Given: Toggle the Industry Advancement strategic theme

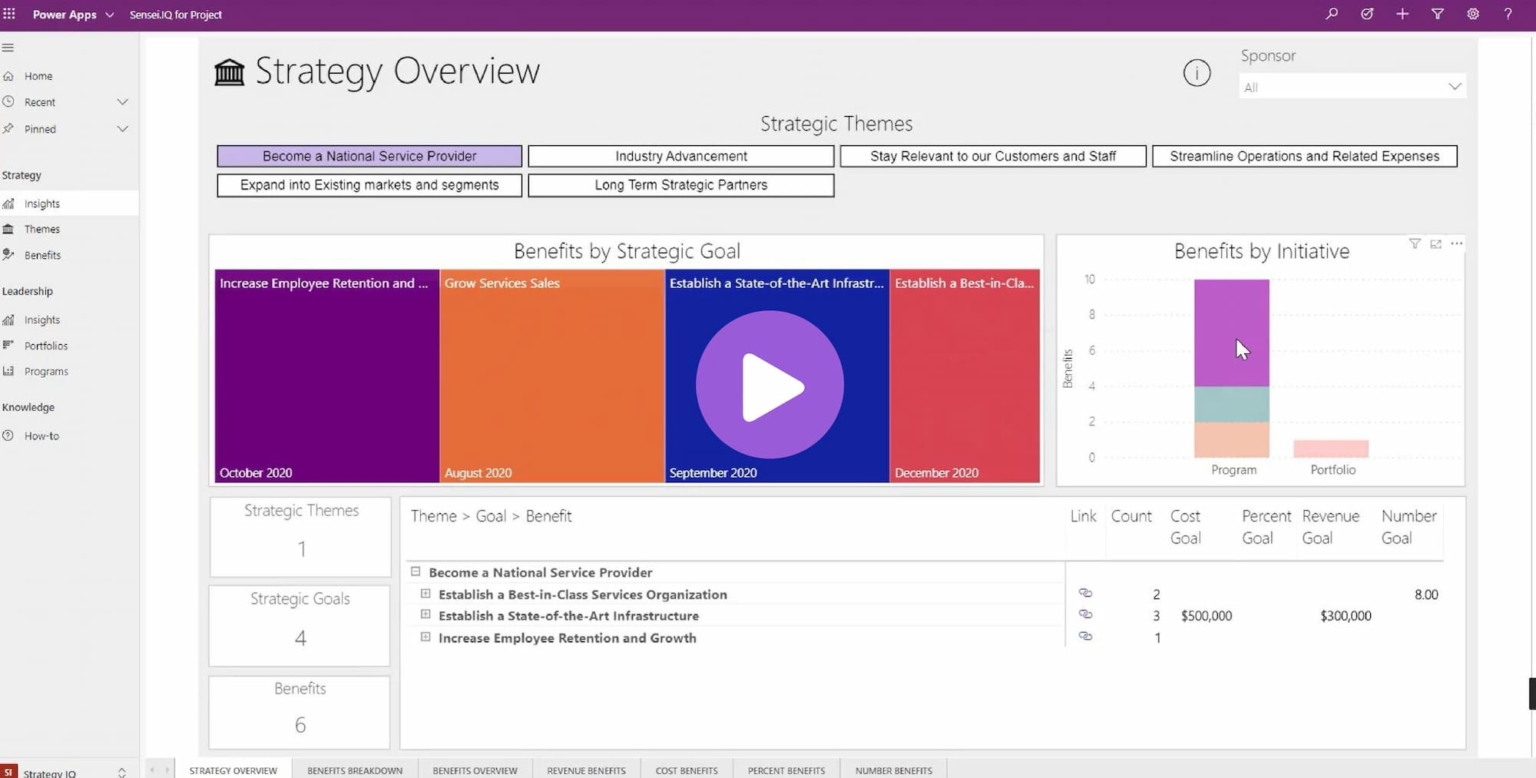Looking at the screenshot, I should pyautogui.click(x=680, y=156).
